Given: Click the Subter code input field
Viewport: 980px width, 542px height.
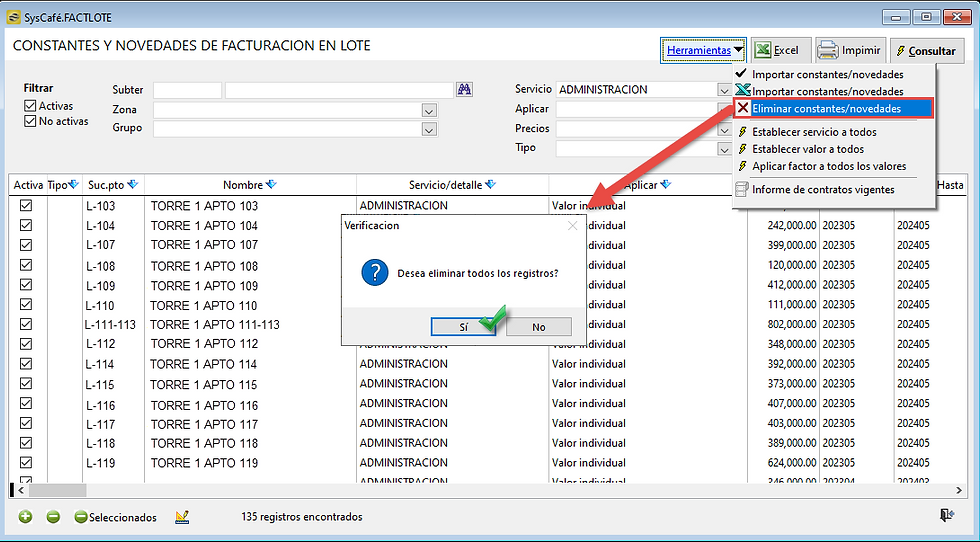Looking at the screenshot, I should (188, 90).
